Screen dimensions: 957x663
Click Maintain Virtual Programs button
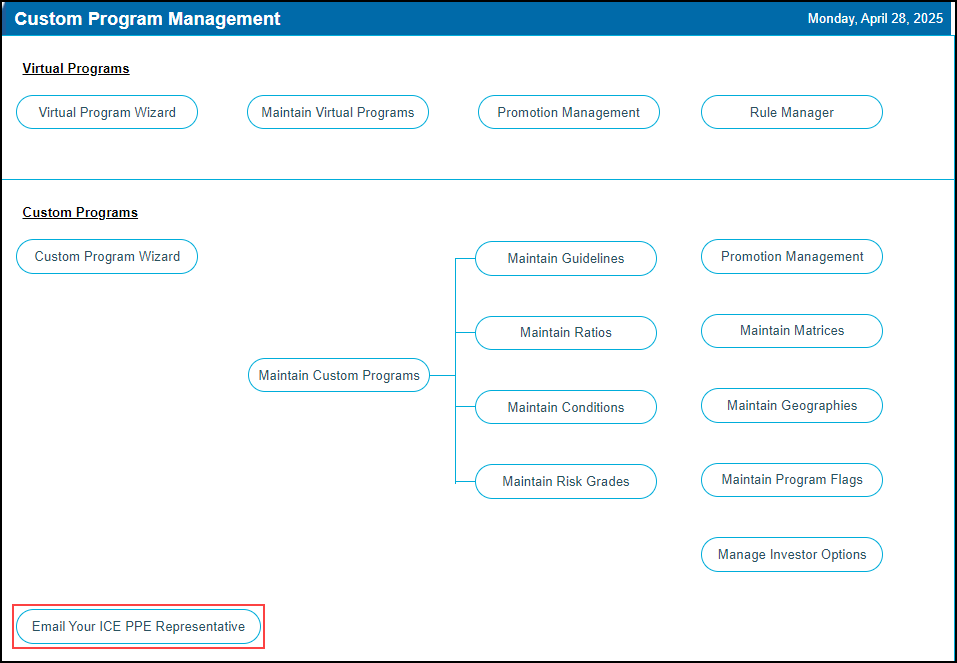coord(338,112)
